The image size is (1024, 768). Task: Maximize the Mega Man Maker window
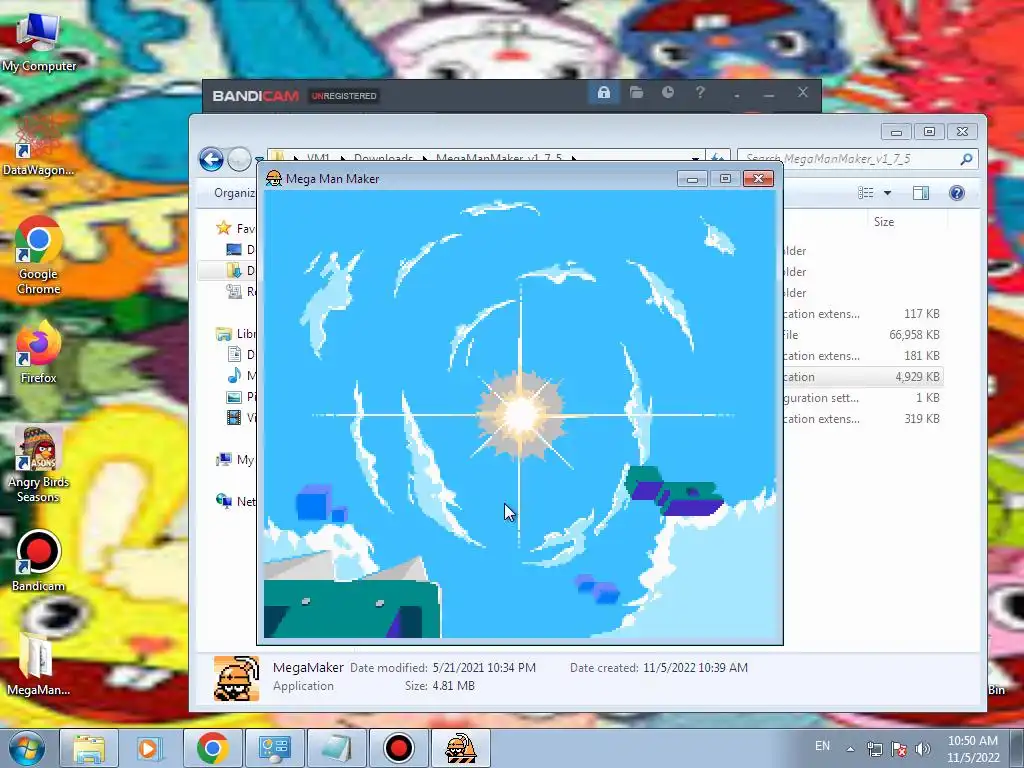pos(725,178)
